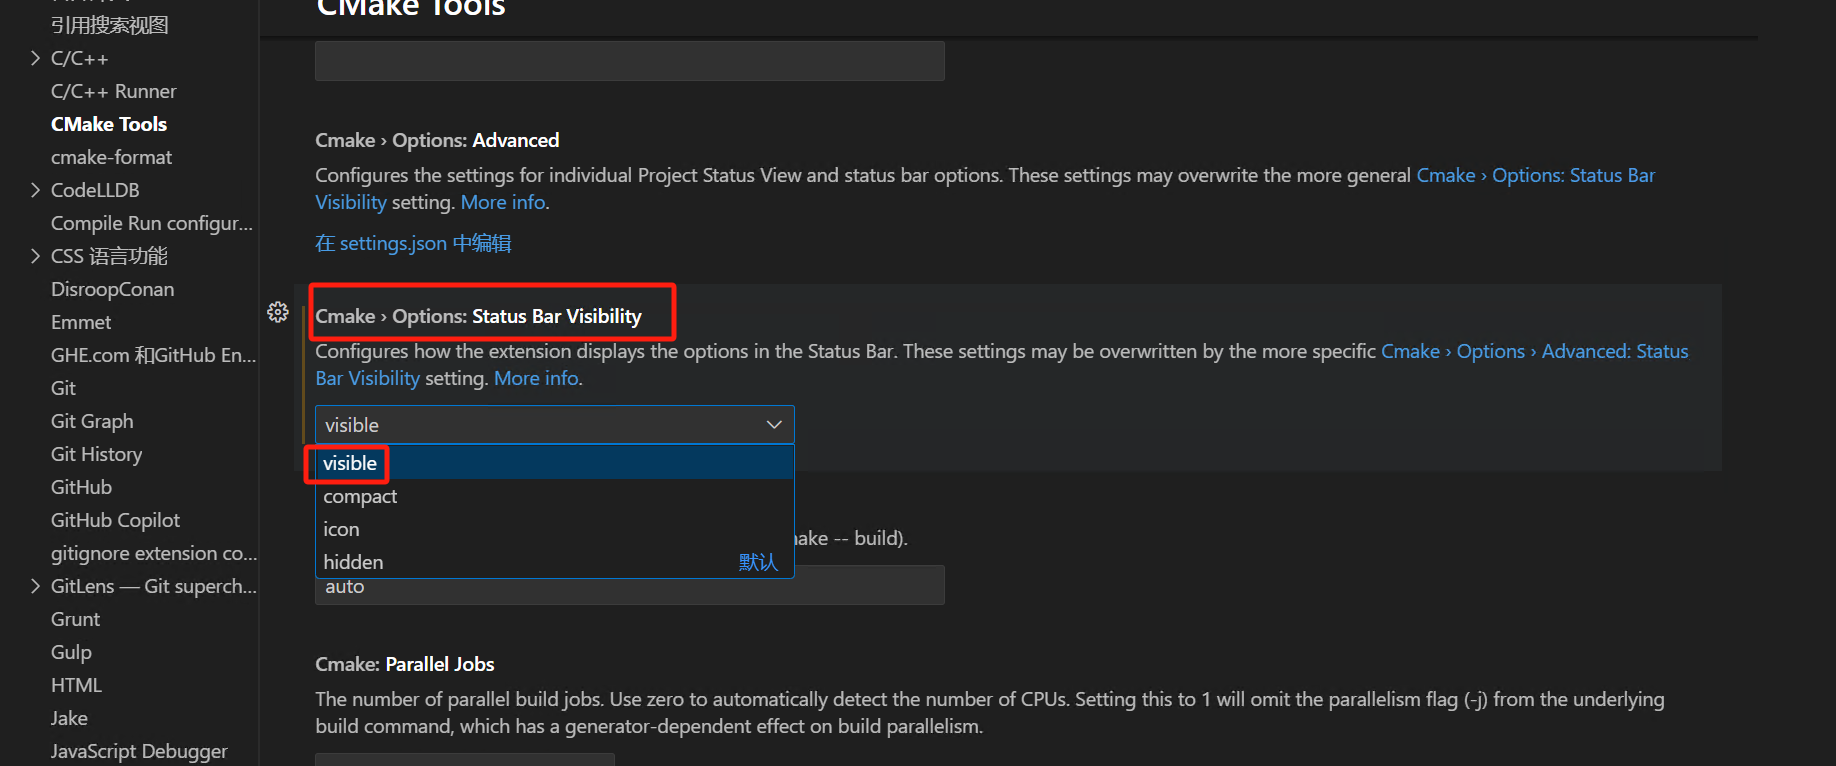Select 引用搜索视图 in settings tree

point(110,25)
